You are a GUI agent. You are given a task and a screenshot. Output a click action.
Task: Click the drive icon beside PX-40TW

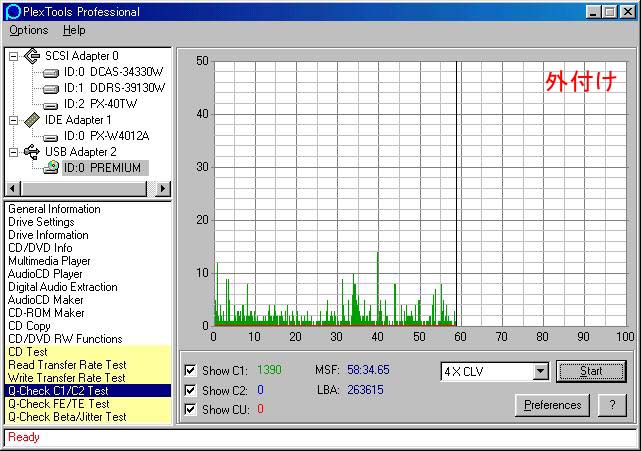[x=51, y=105]
